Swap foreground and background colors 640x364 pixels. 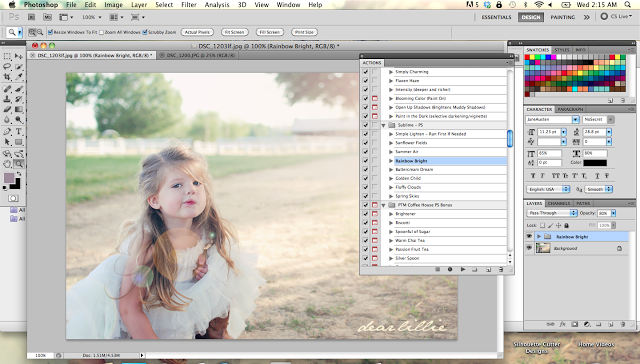[19, 174]
